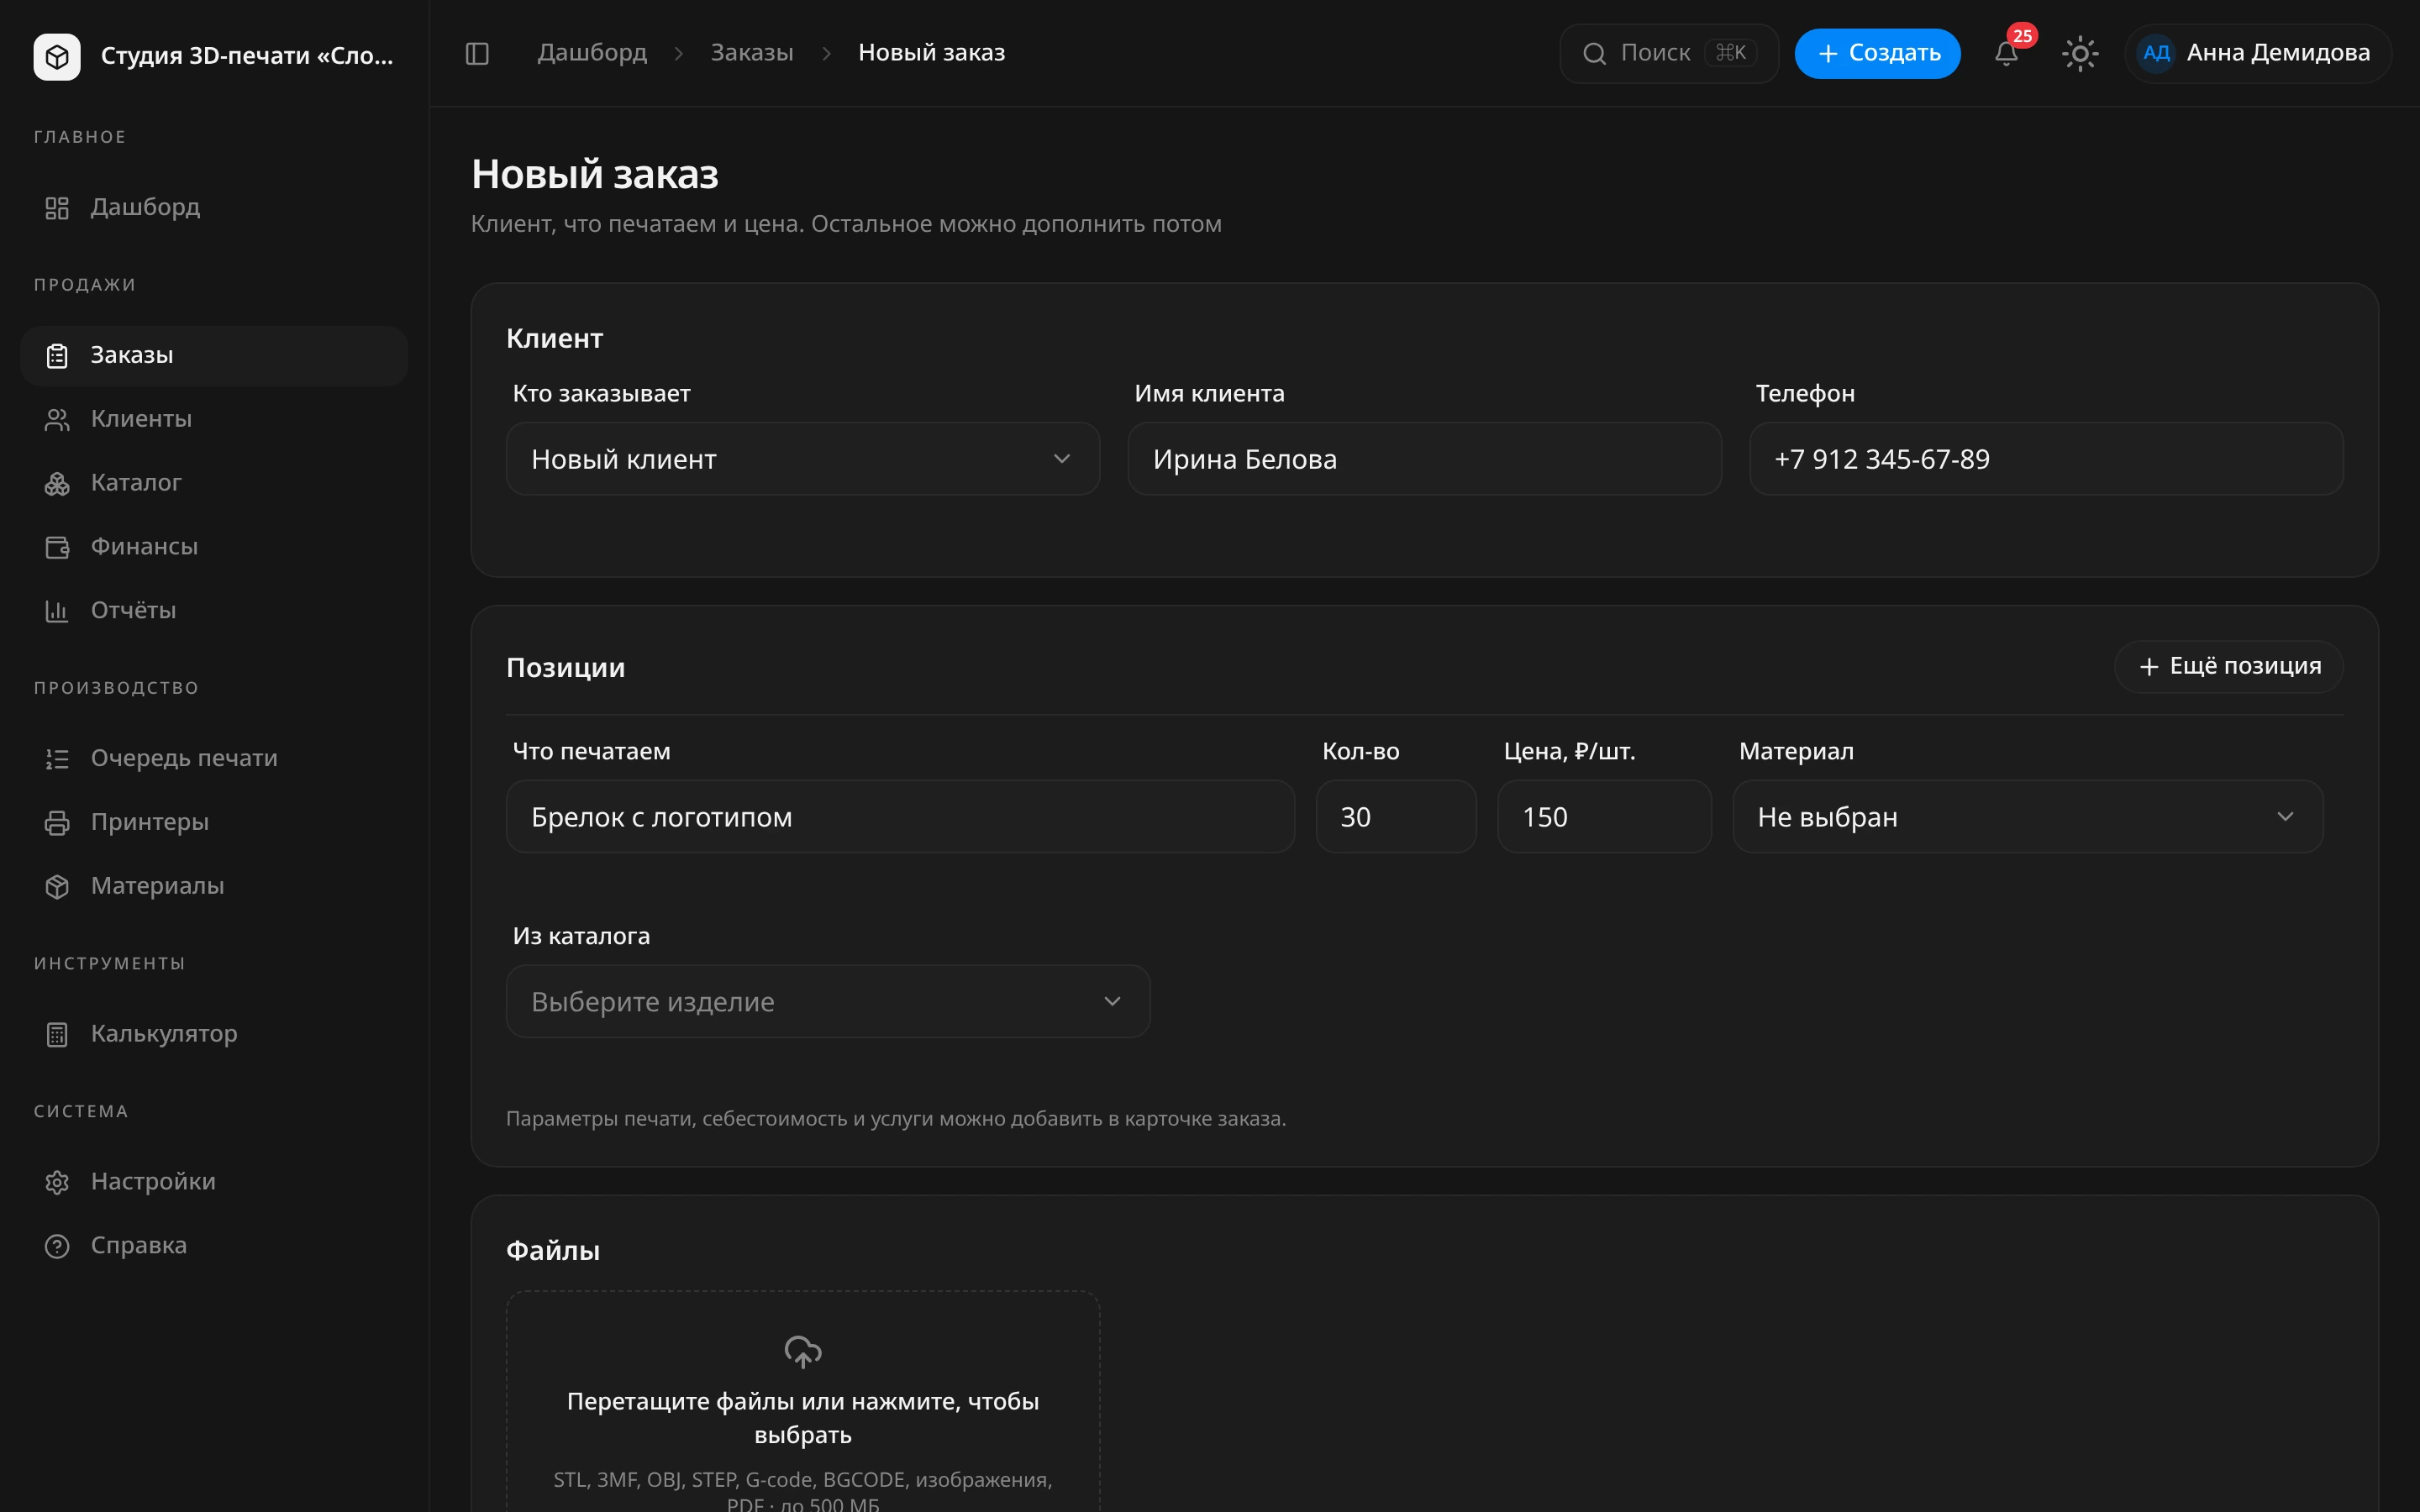Go to Клиенты section
Viewport: 2420px width, 1512px height.
[x=214, y=419]
